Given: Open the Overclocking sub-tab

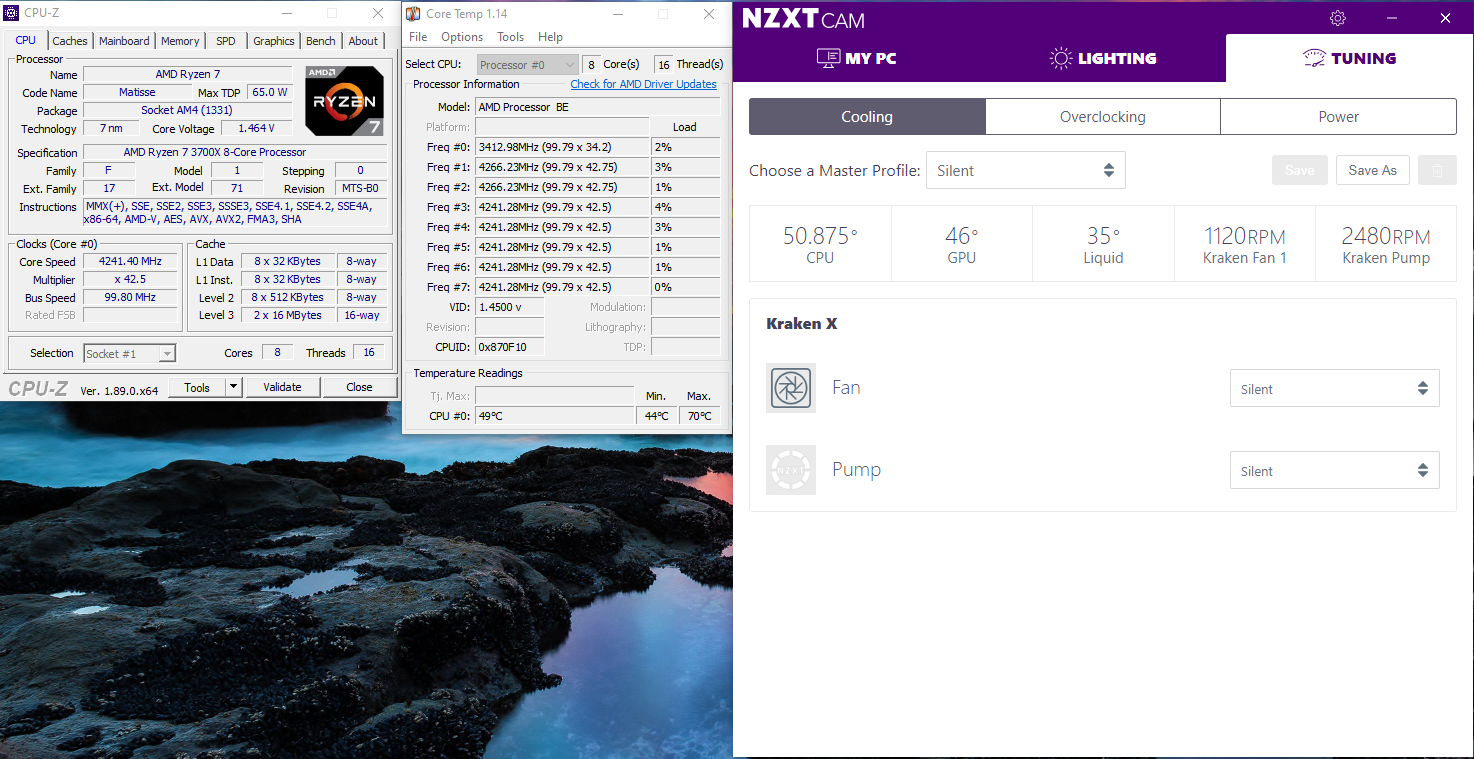Looking at the screenshot, I should click(x=1103, y=117).
